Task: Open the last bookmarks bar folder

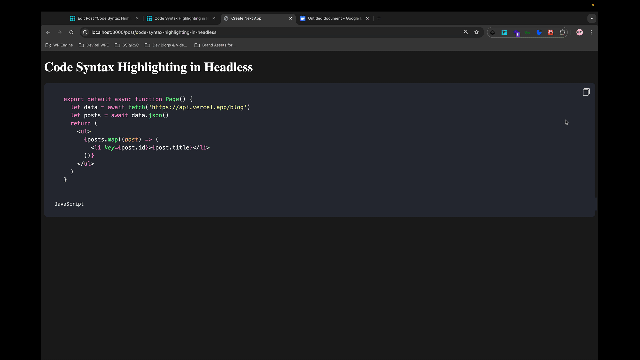Action: (213, 45)
